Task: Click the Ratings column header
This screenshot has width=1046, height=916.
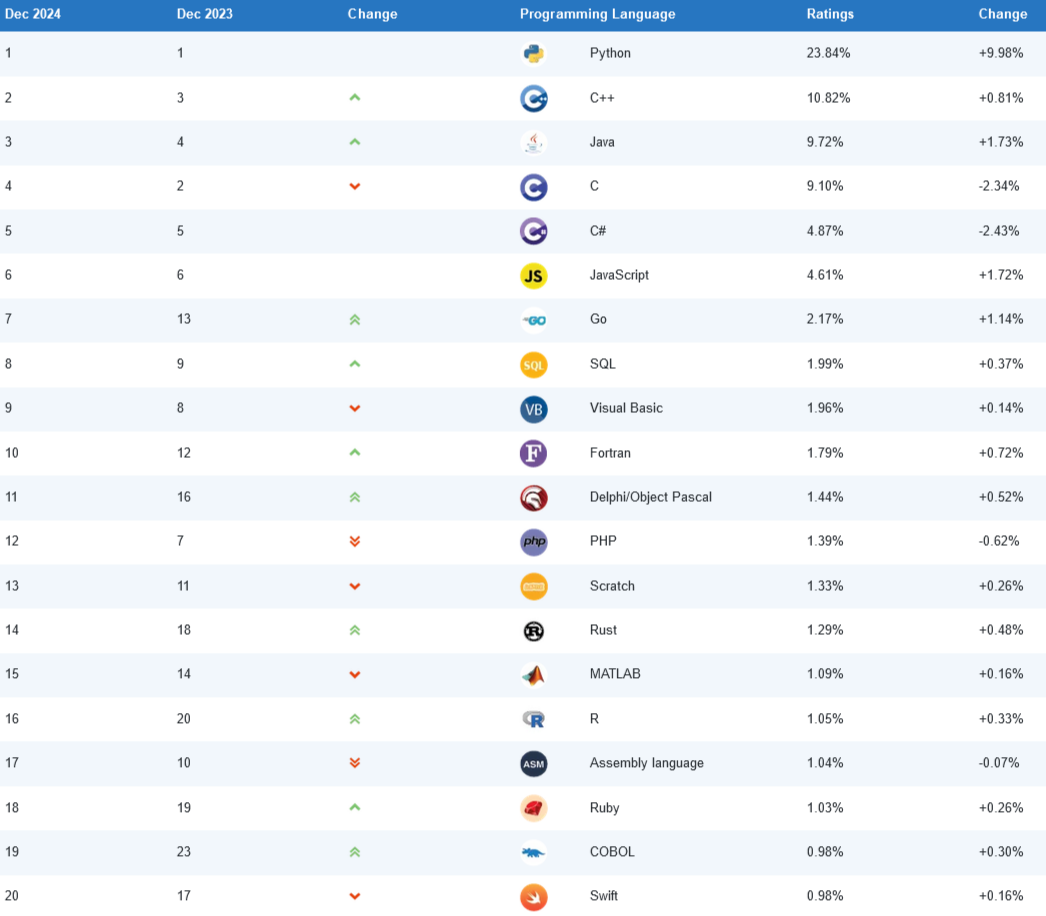Action: click(830, 14)
